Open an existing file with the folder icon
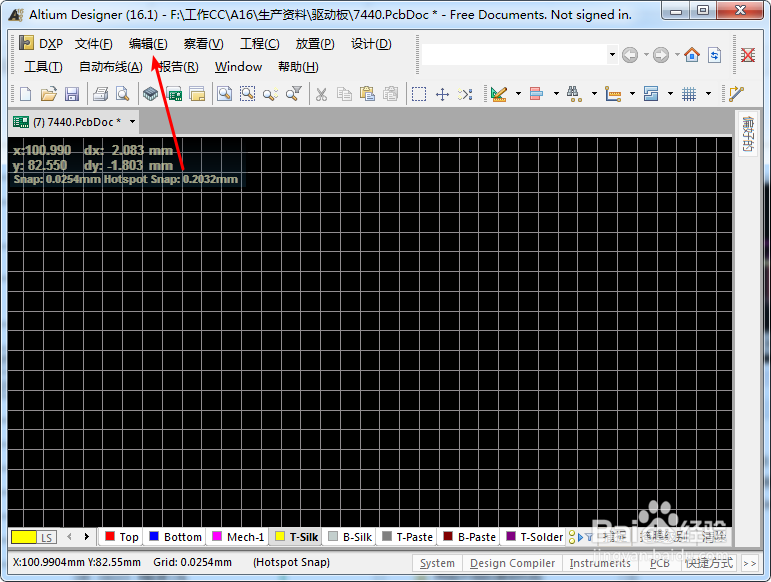This screenshot has height=582, width=771. click(48, 94)
